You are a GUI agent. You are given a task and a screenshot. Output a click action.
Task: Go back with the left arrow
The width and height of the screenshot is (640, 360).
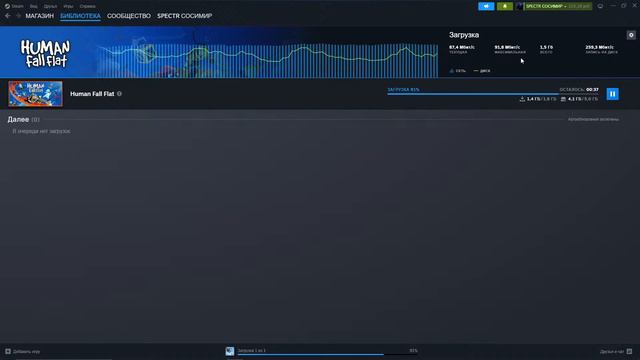point(8,16)
